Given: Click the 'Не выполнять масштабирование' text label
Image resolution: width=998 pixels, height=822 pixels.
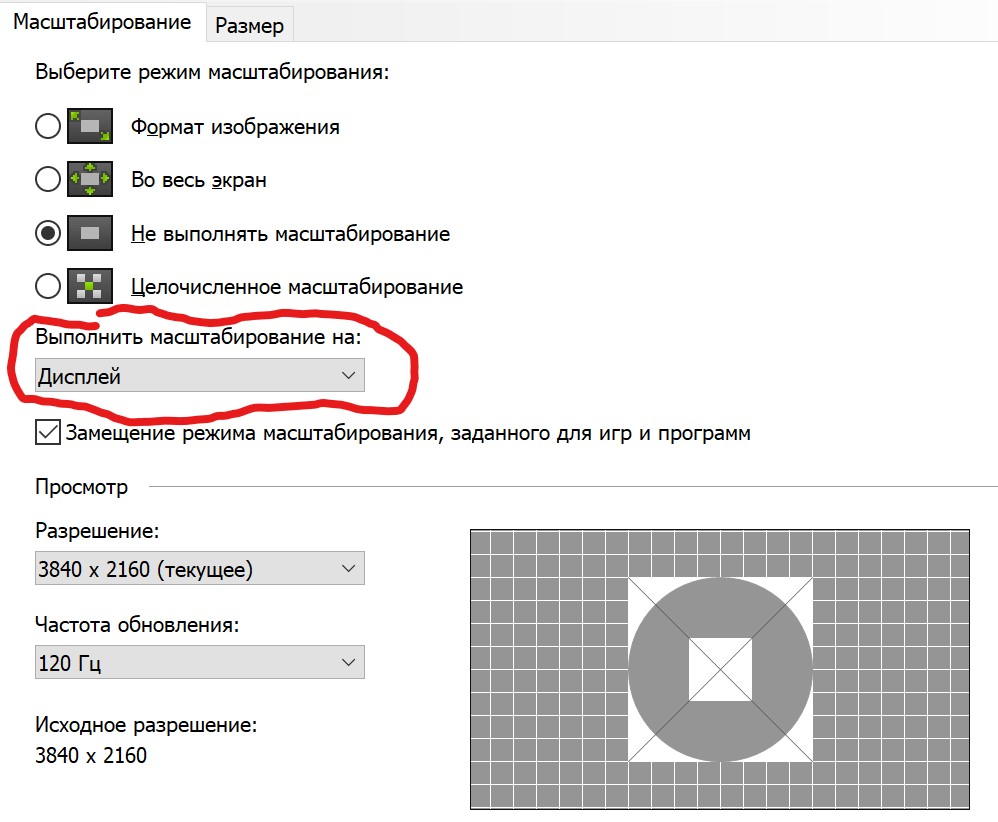Looking at the screenshot, I should (x=290, y=234).
